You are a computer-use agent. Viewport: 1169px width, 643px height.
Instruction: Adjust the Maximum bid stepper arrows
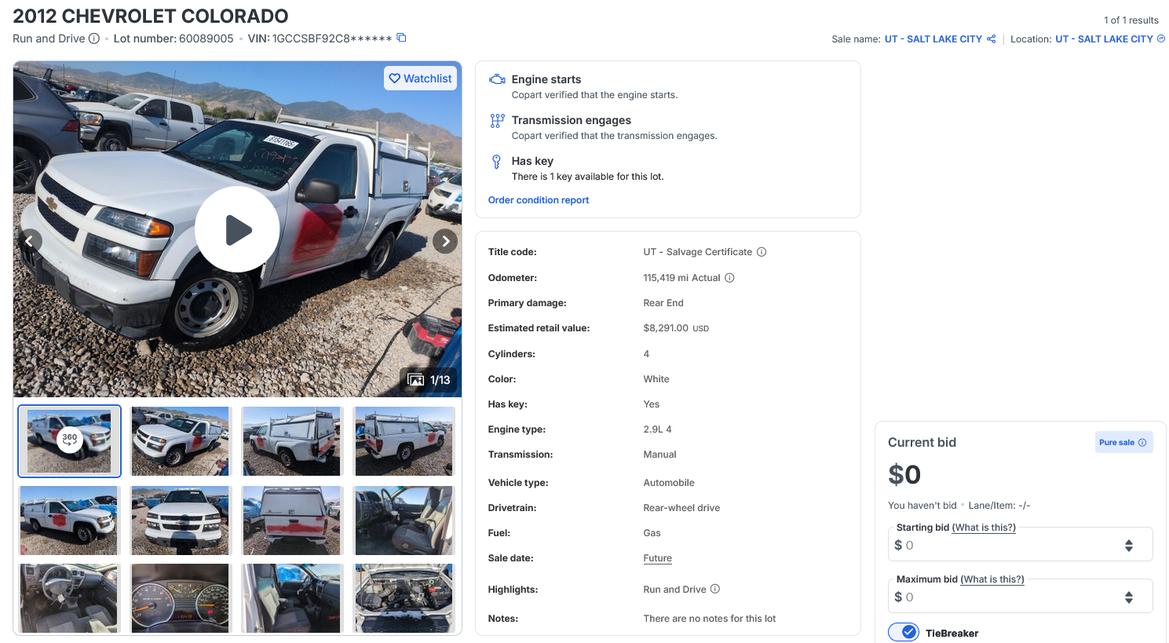[1129, 598]
